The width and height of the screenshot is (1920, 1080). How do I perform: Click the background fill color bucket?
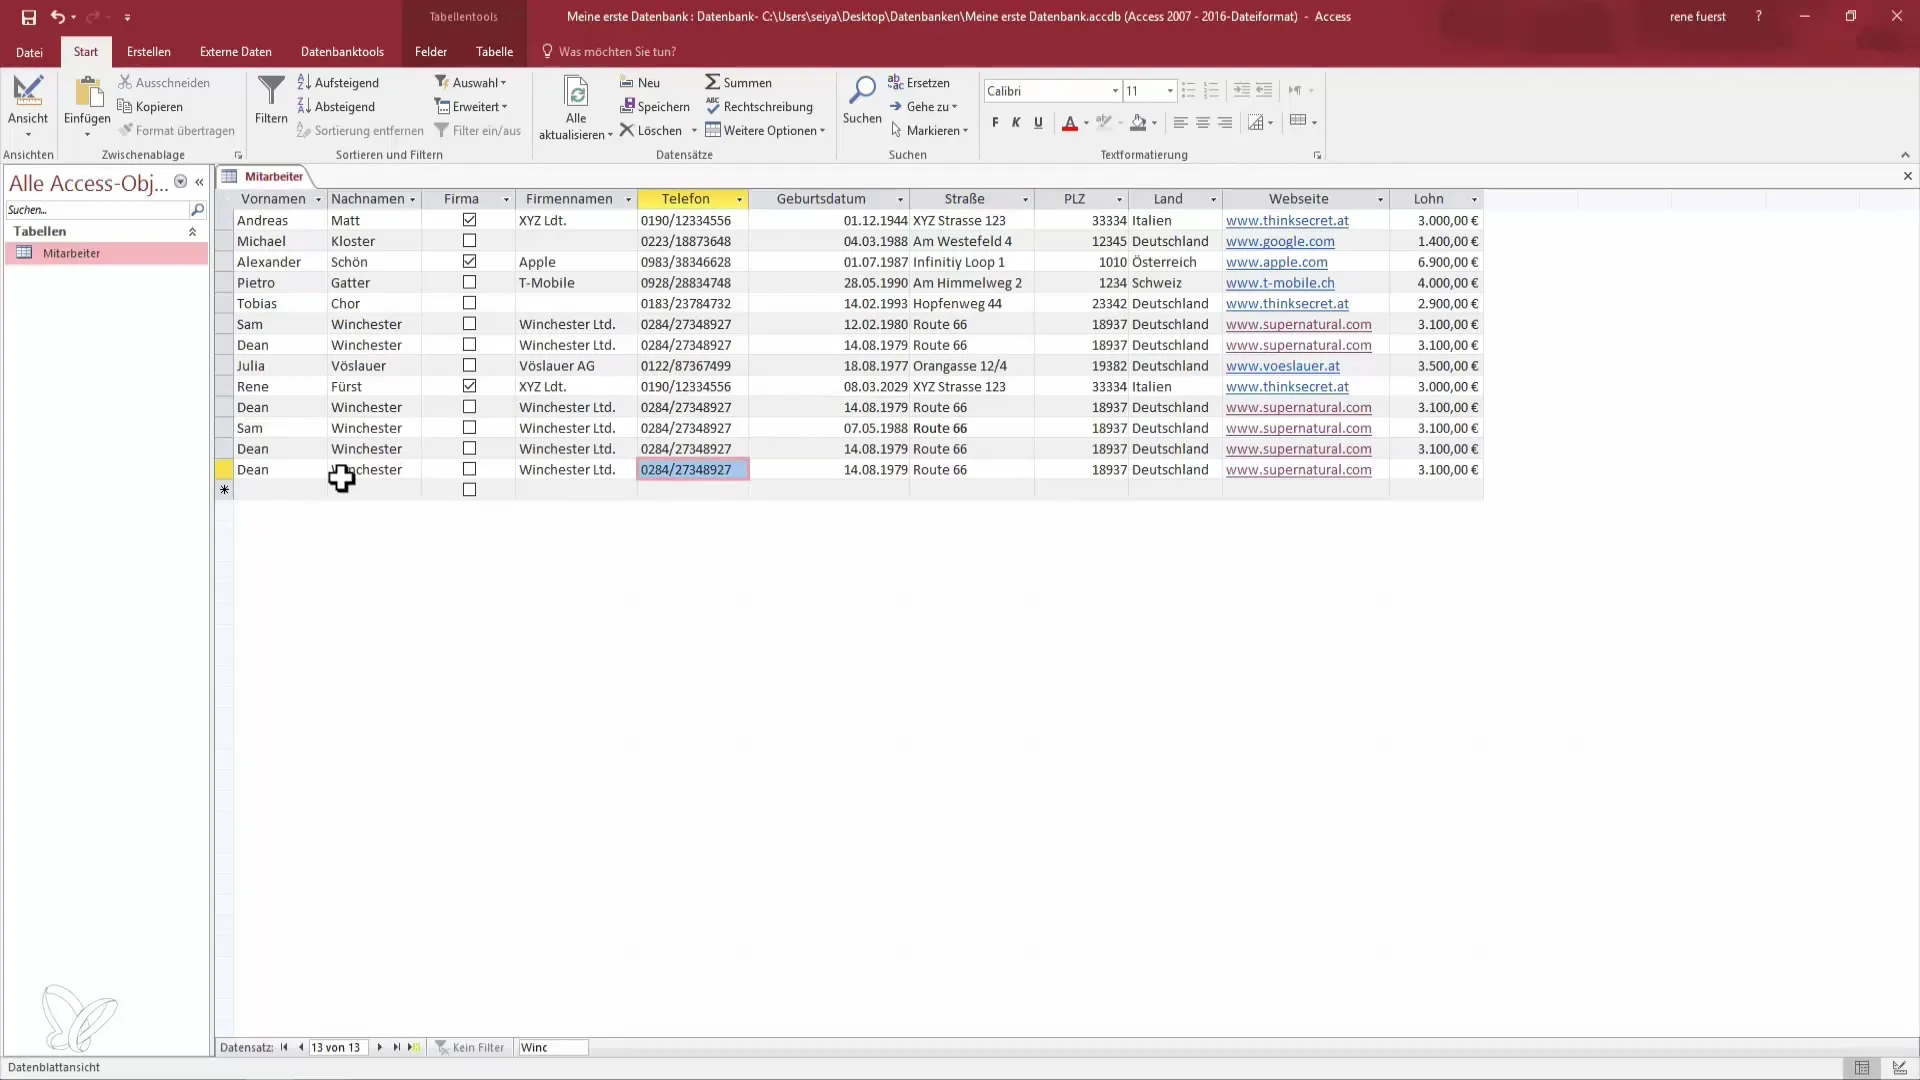(1138, 123)
